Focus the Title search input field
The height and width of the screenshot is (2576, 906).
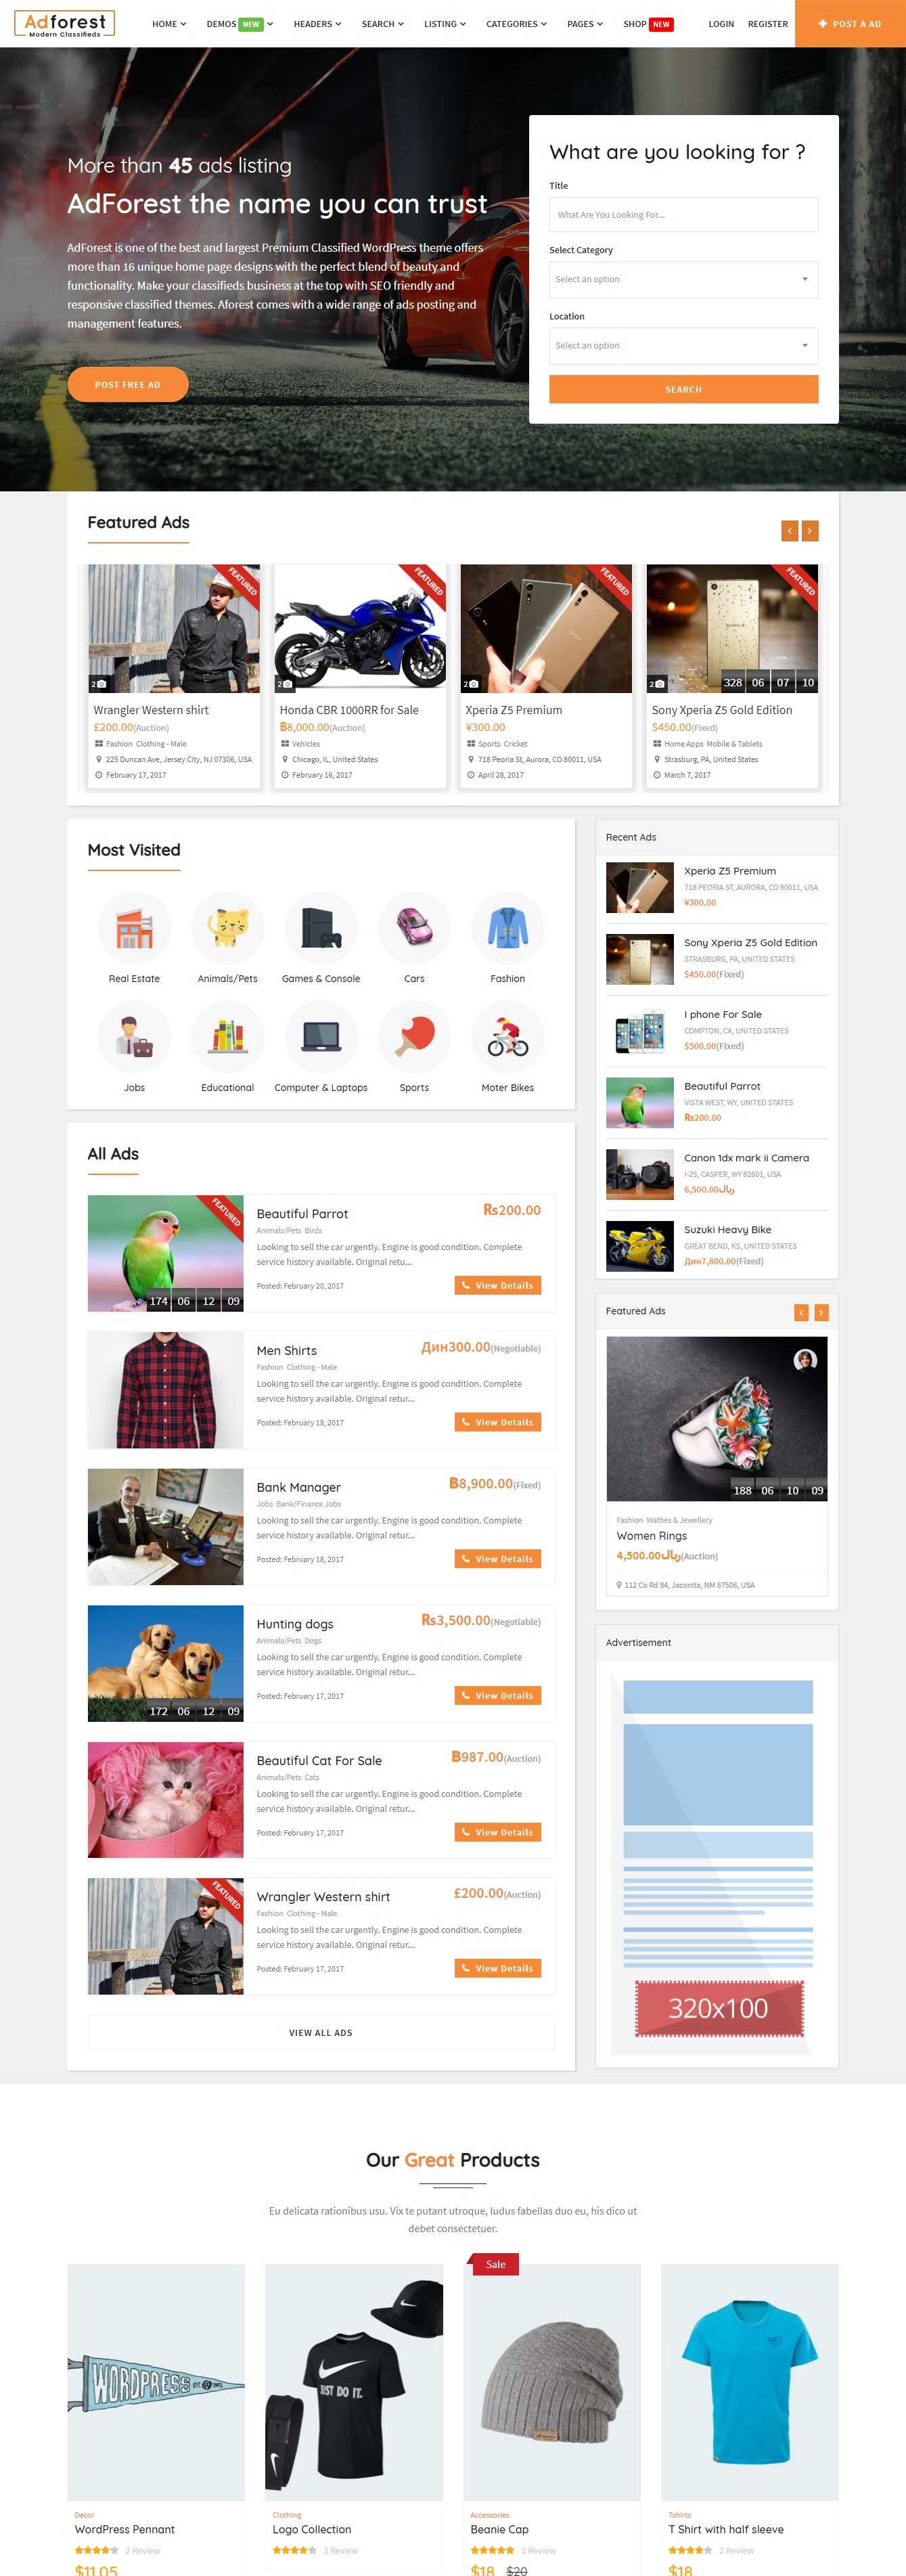(683, 214)
